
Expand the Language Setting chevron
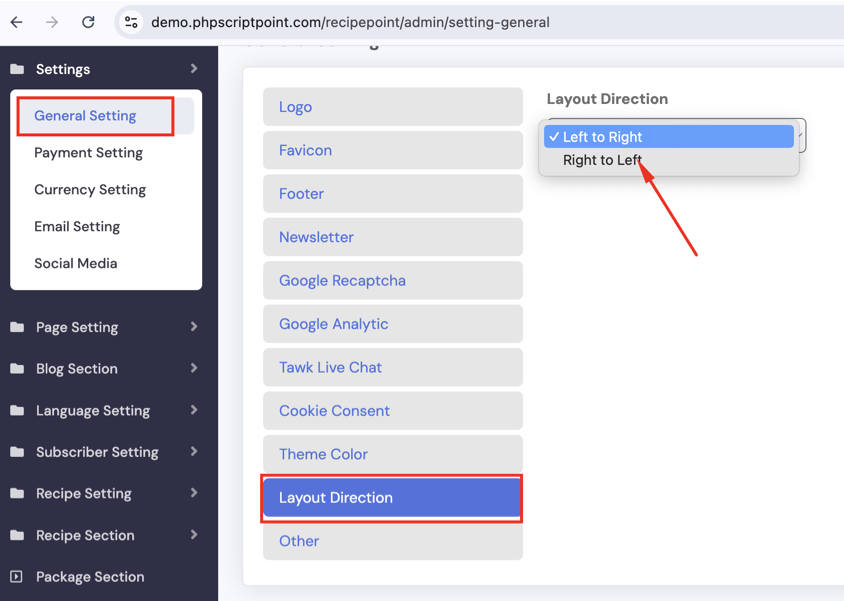tap(194, 410)
